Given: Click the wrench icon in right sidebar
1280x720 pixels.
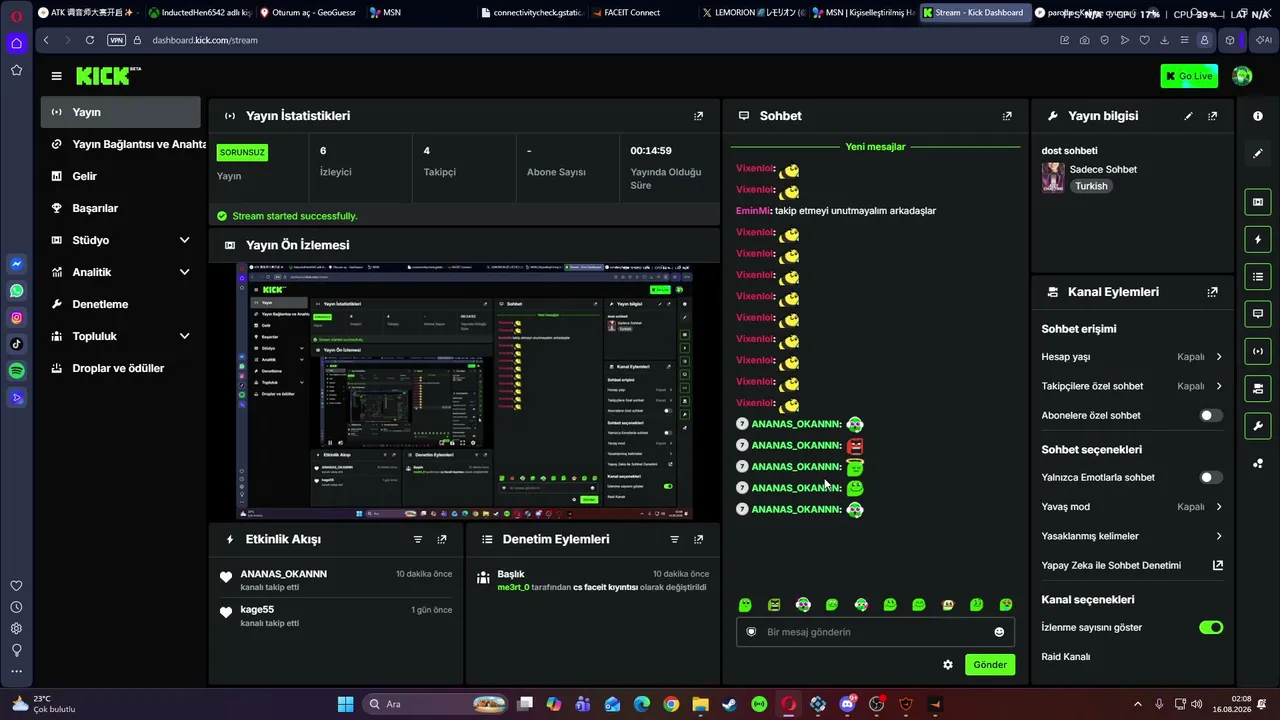Looking at the screenshot, I should 1258,426.
